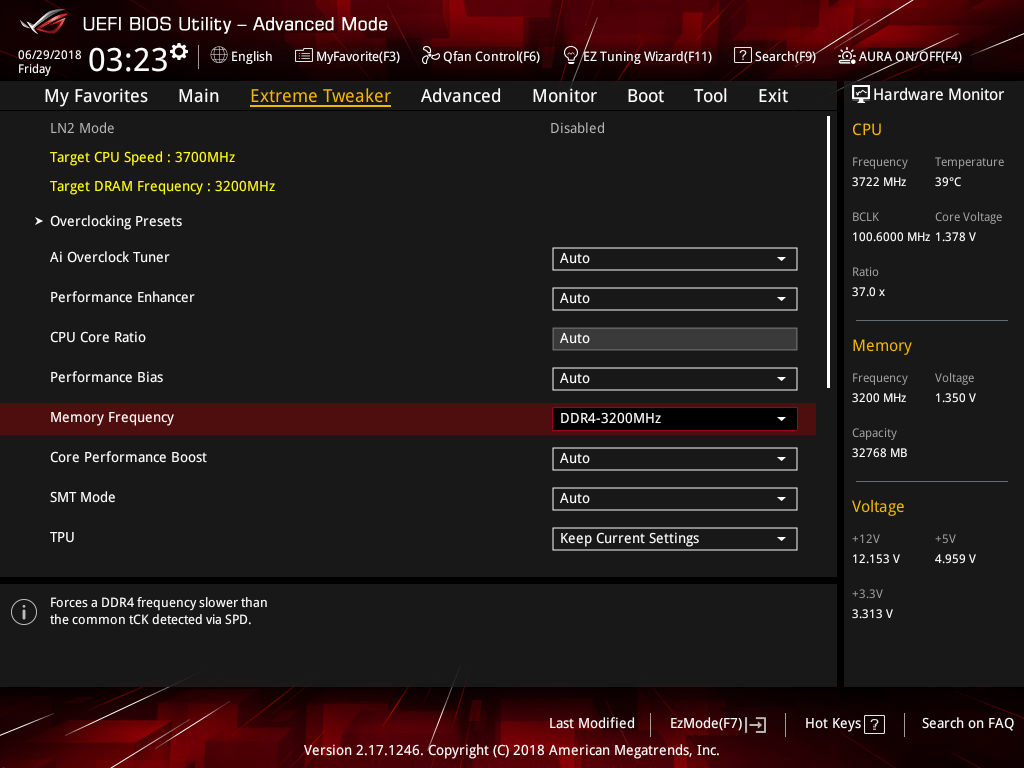The width and height of the screenshot is (1024, 768).
Task: Open the TPU Keep Current Settings dropdown
Action: click(x=675, y=539)
